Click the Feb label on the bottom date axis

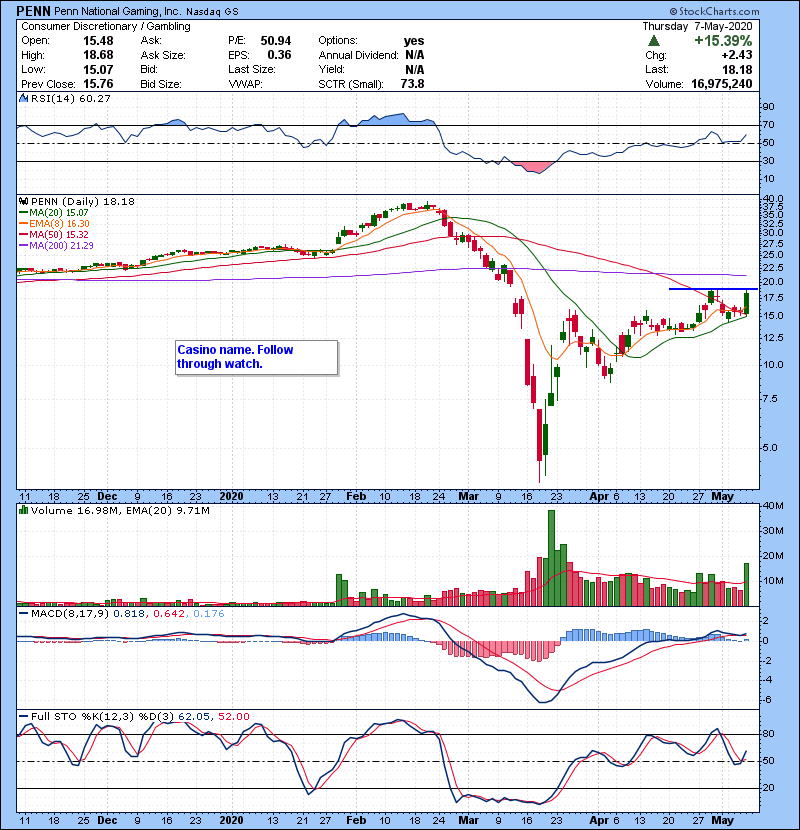[x=356, y=820]
